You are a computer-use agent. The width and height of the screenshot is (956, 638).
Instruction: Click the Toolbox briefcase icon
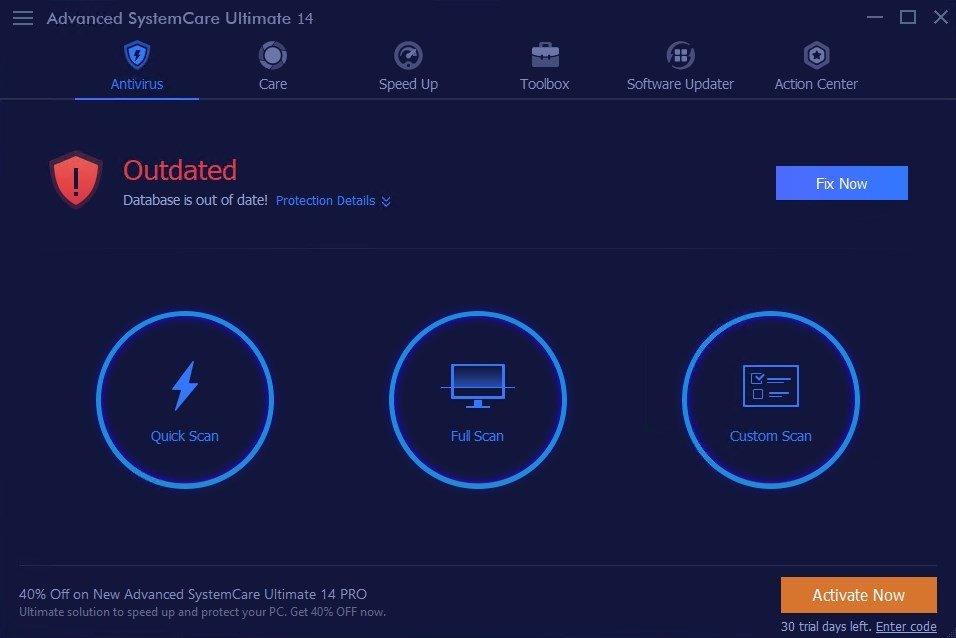[544, 56]
